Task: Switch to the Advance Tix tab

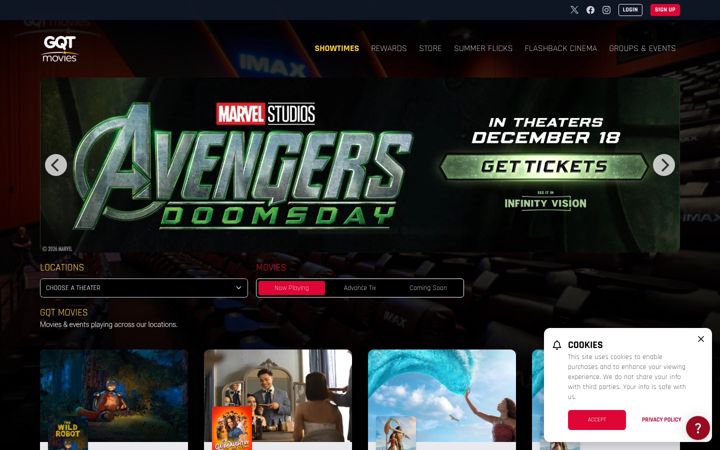Action: click(x=360, y=288)
